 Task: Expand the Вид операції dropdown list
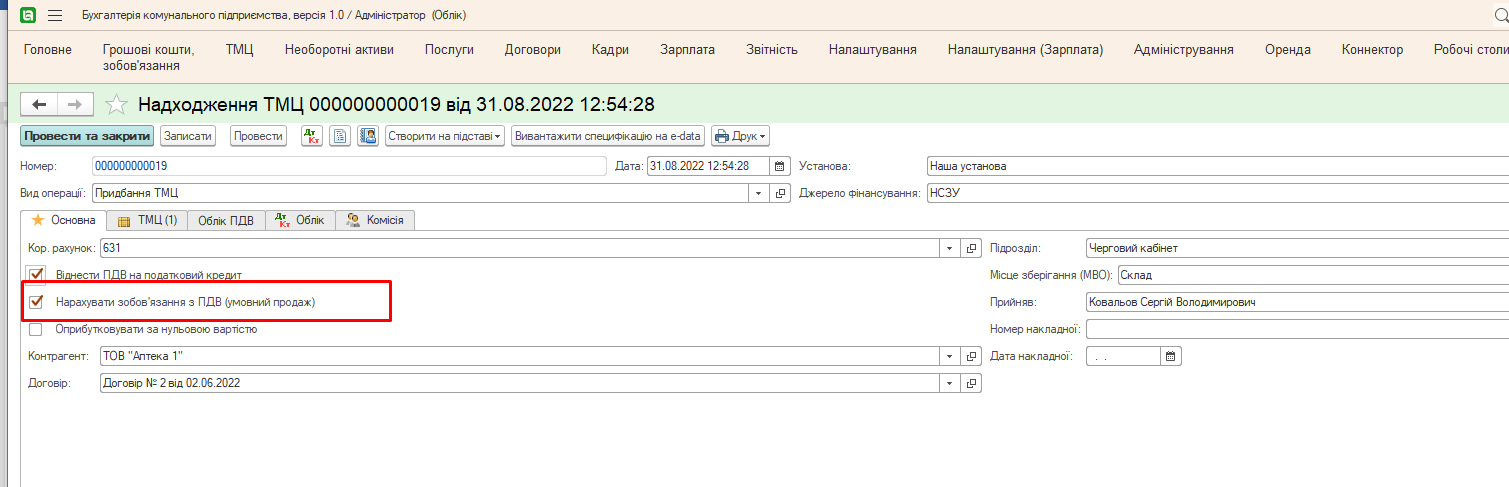[x=758, y=193]
